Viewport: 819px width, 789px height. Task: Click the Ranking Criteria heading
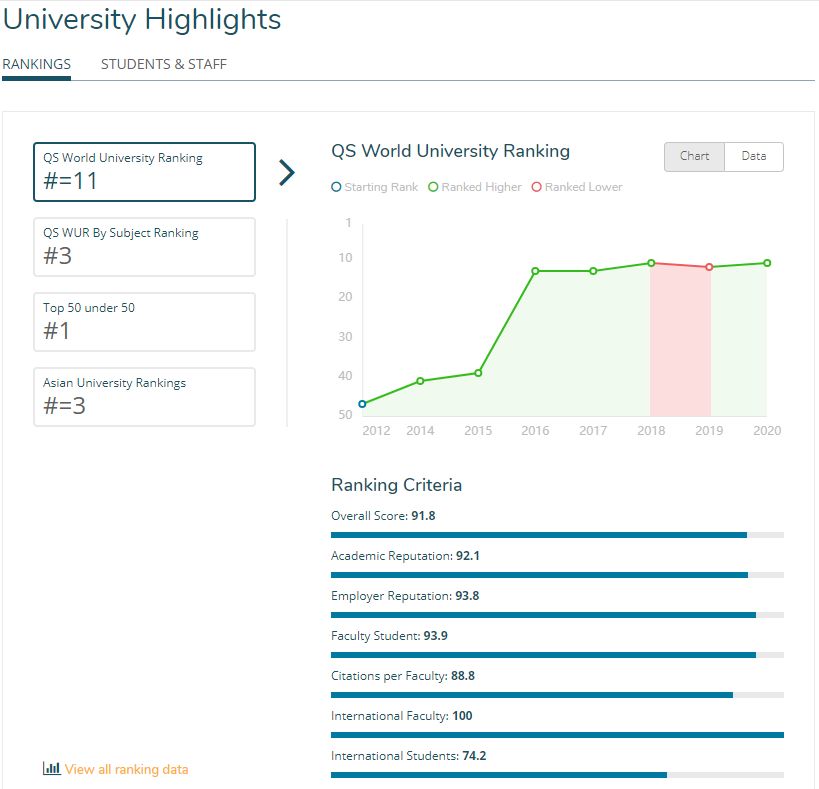click(396, 485)
